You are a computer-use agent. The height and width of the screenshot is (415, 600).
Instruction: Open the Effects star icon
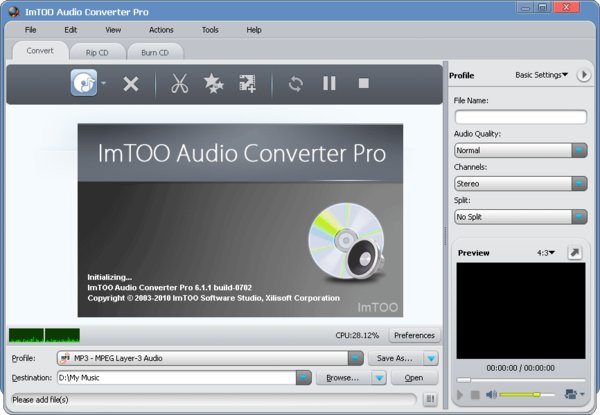point(213,84)
